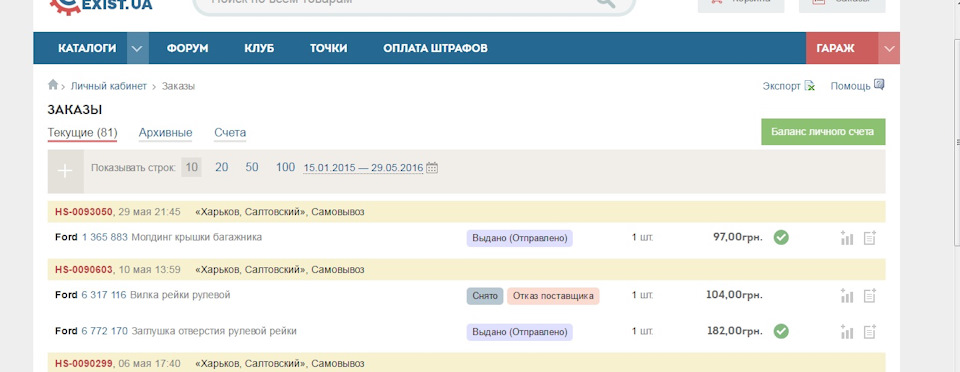Screen dimensions: 960x372
Task: Open the Каталоги menu item
Action: click(x=87, y=48)
